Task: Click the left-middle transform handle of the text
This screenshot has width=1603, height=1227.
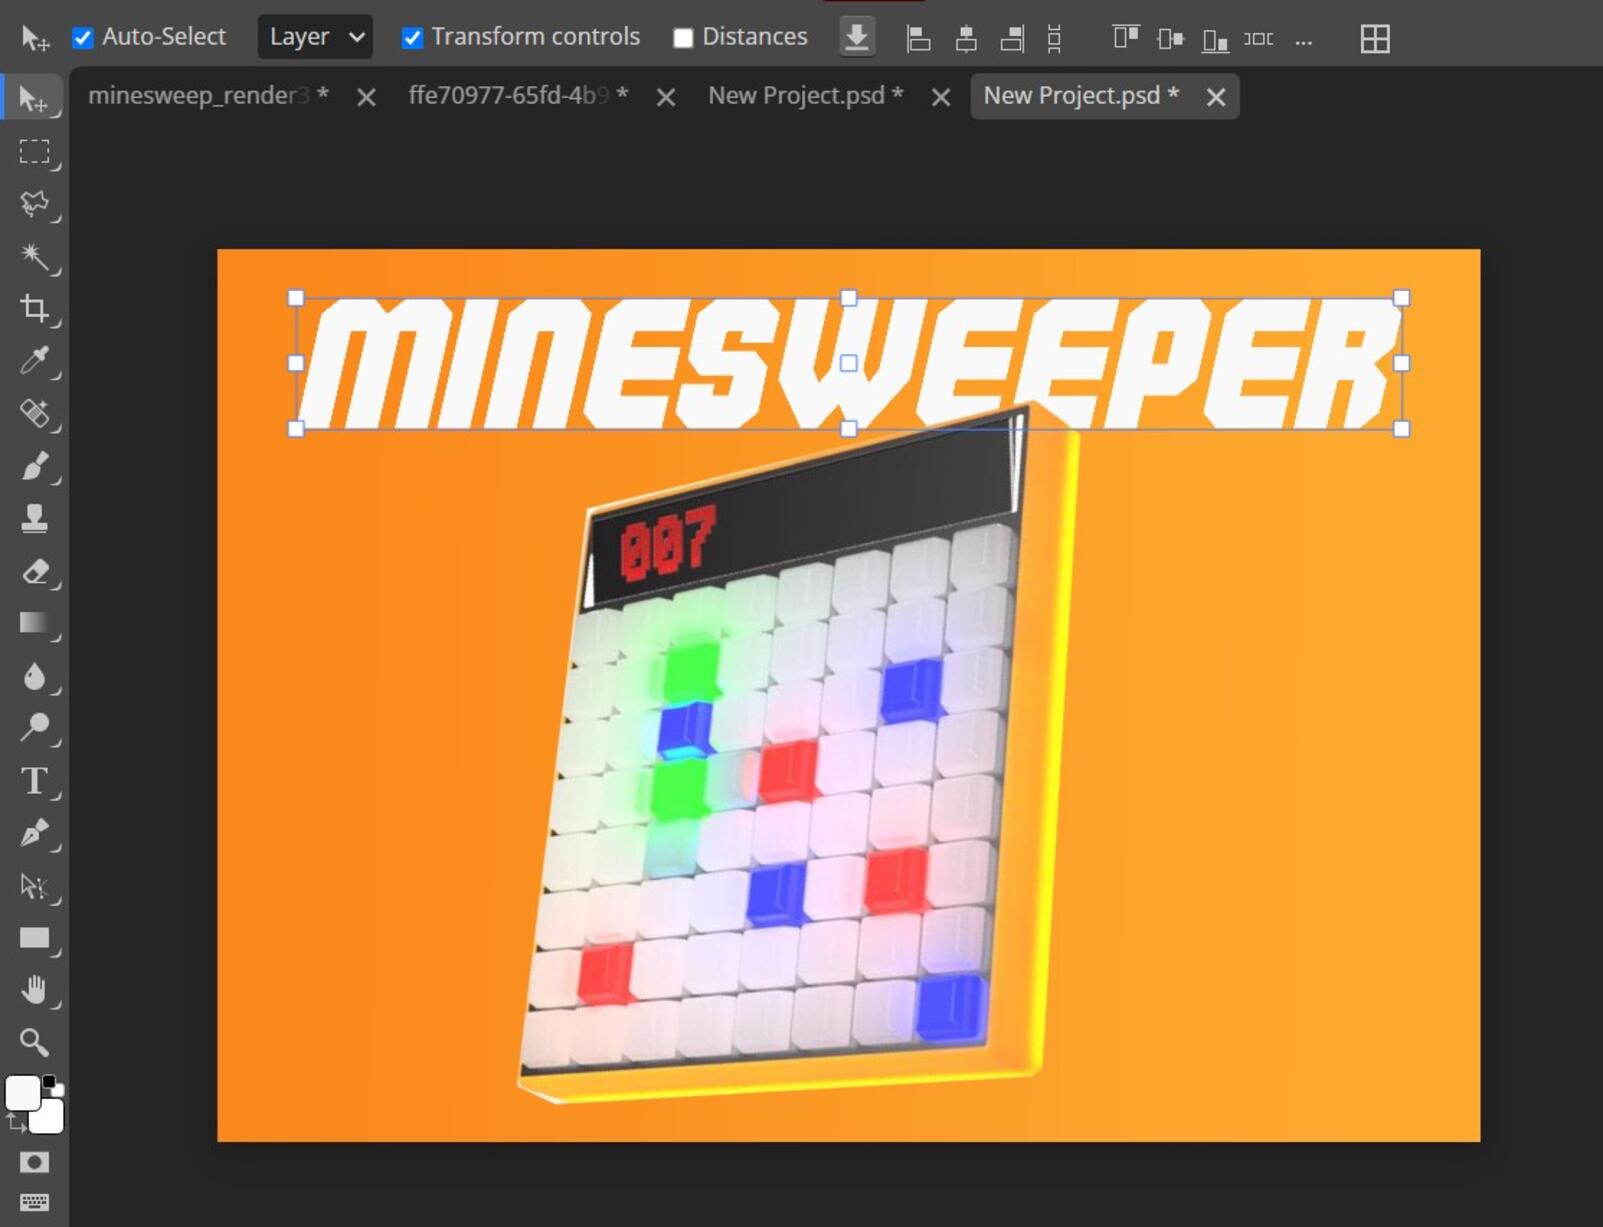Action: (x=296, y=363)
